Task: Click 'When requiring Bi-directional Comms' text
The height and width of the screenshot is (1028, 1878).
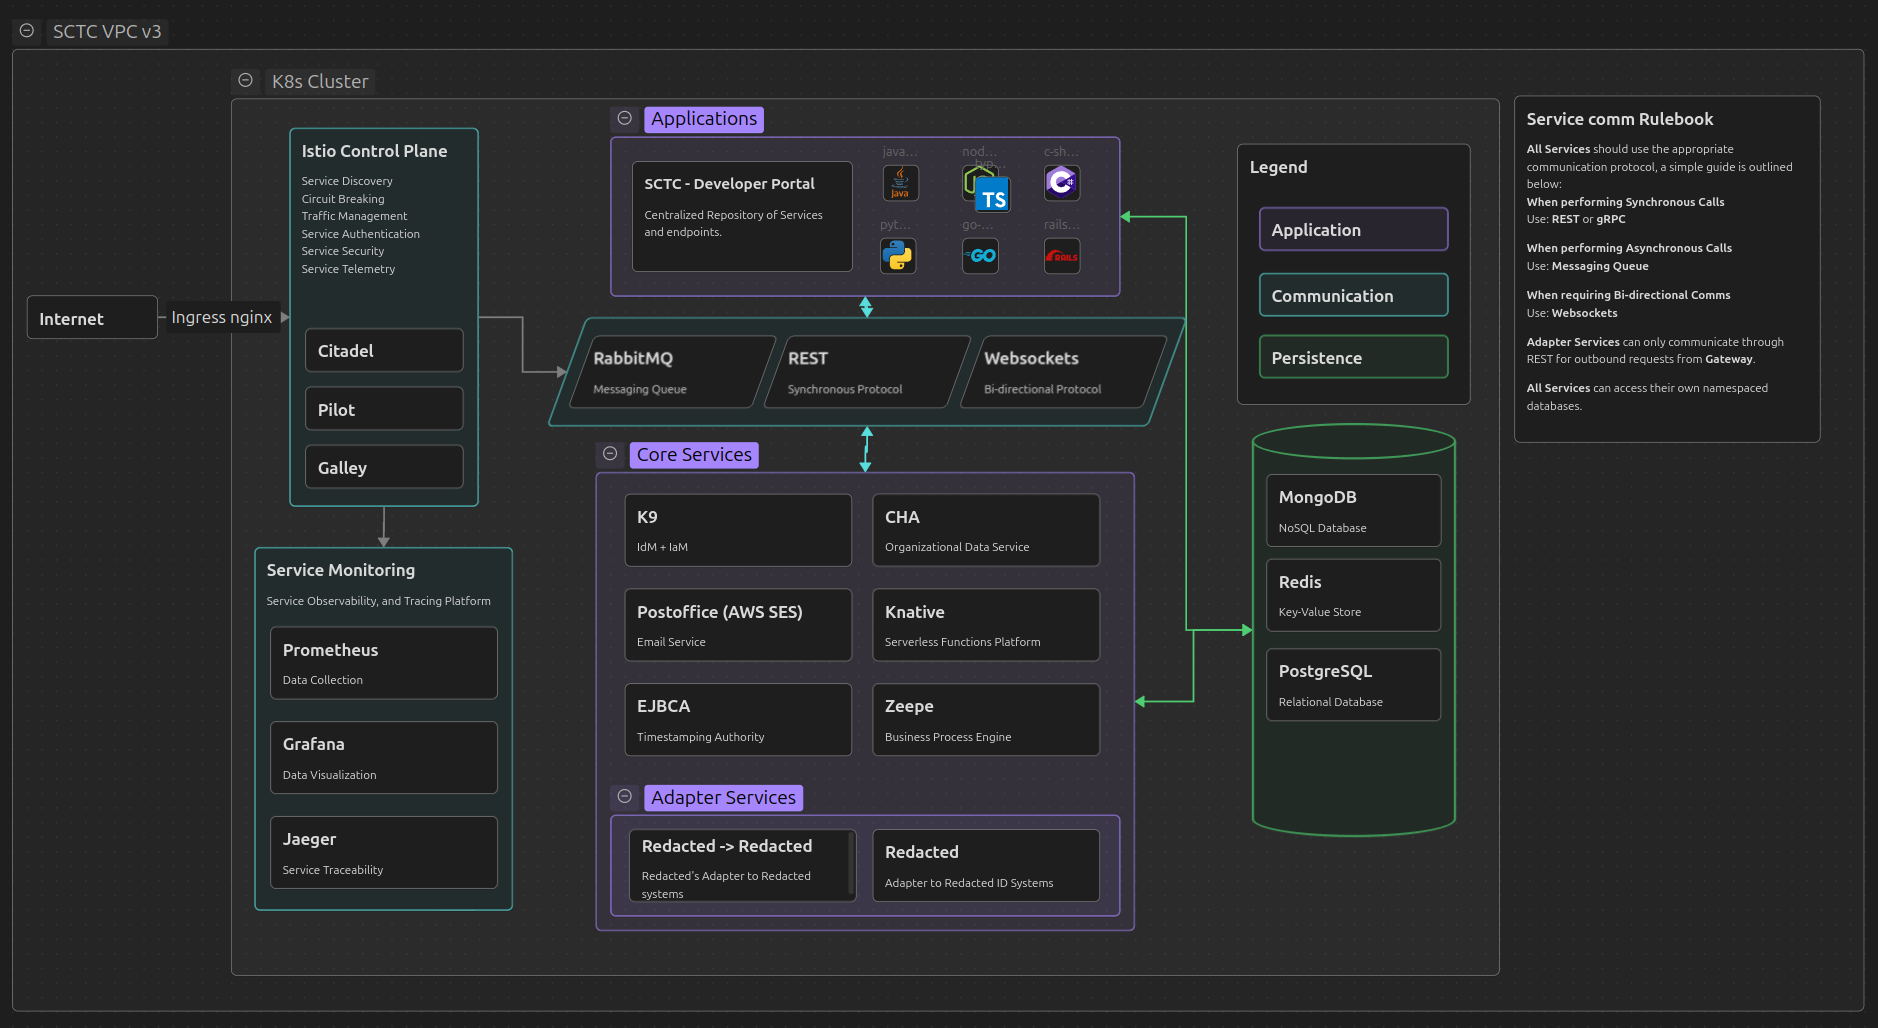Action: point(1628,295)
